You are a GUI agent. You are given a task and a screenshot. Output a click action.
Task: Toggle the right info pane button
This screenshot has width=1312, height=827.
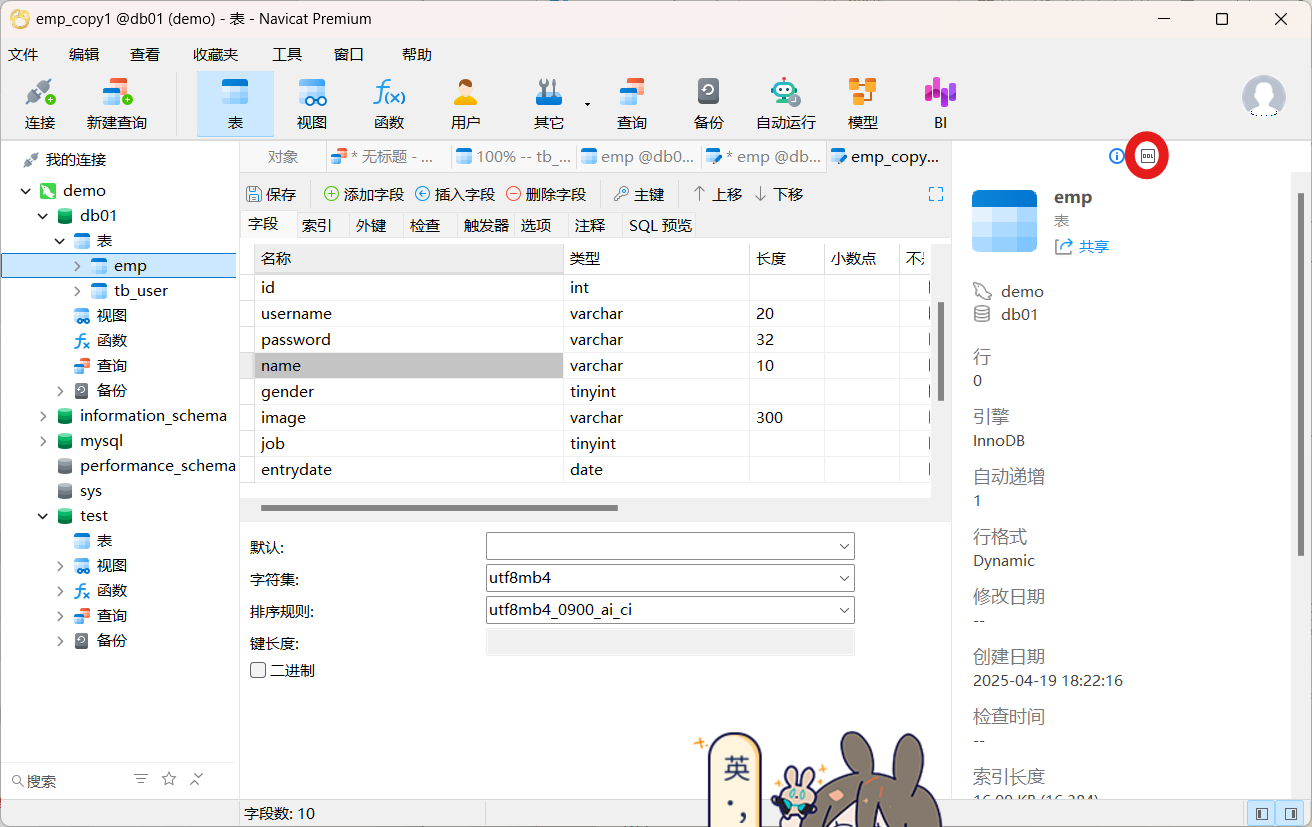click(x=1290, y=813)
